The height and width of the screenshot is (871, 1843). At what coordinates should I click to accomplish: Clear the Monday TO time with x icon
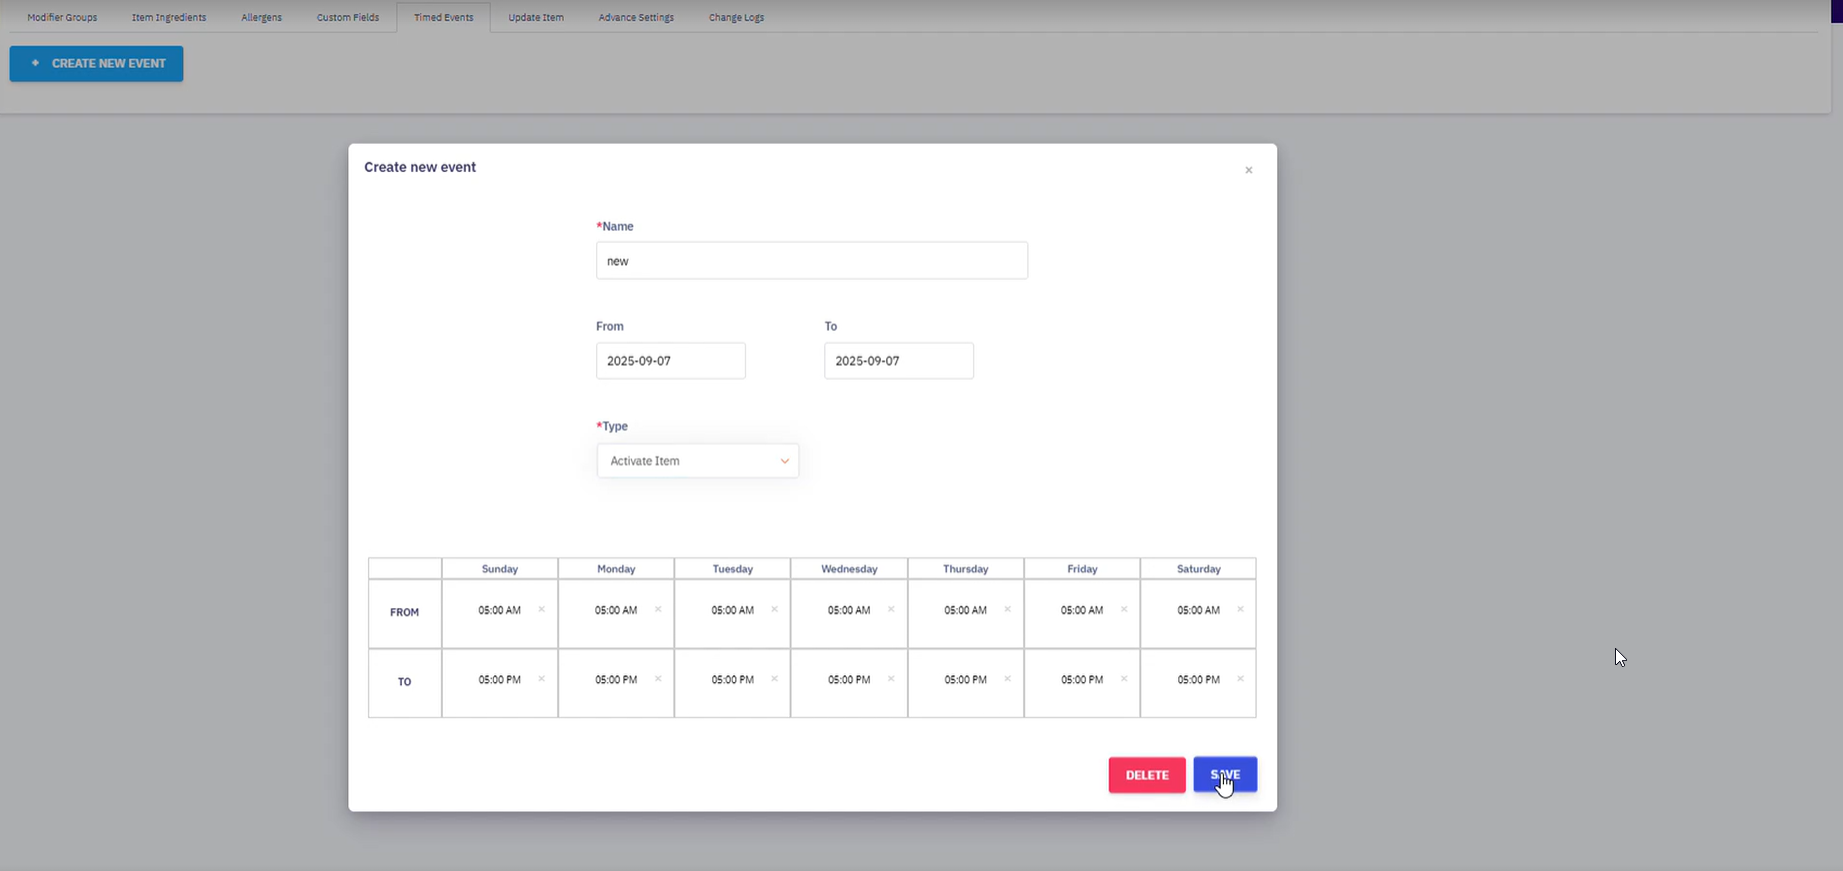[658, 679]
